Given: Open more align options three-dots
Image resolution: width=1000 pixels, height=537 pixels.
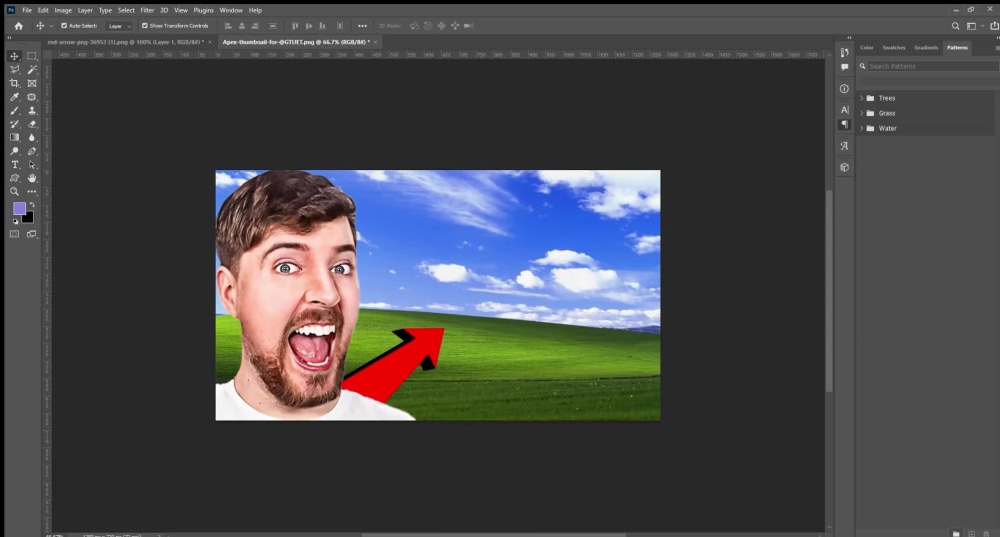Looking at the screenshot, I should [x=362, y=26].
